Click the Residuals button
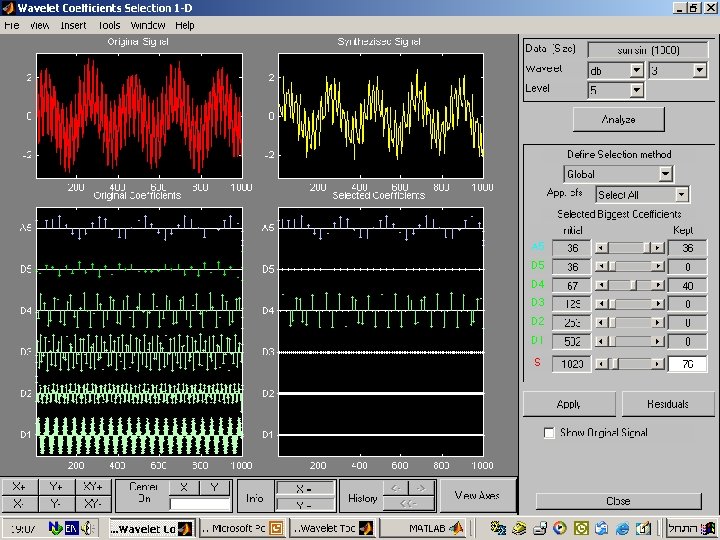Screen dimensions: 720x540 tap(667, 404)
